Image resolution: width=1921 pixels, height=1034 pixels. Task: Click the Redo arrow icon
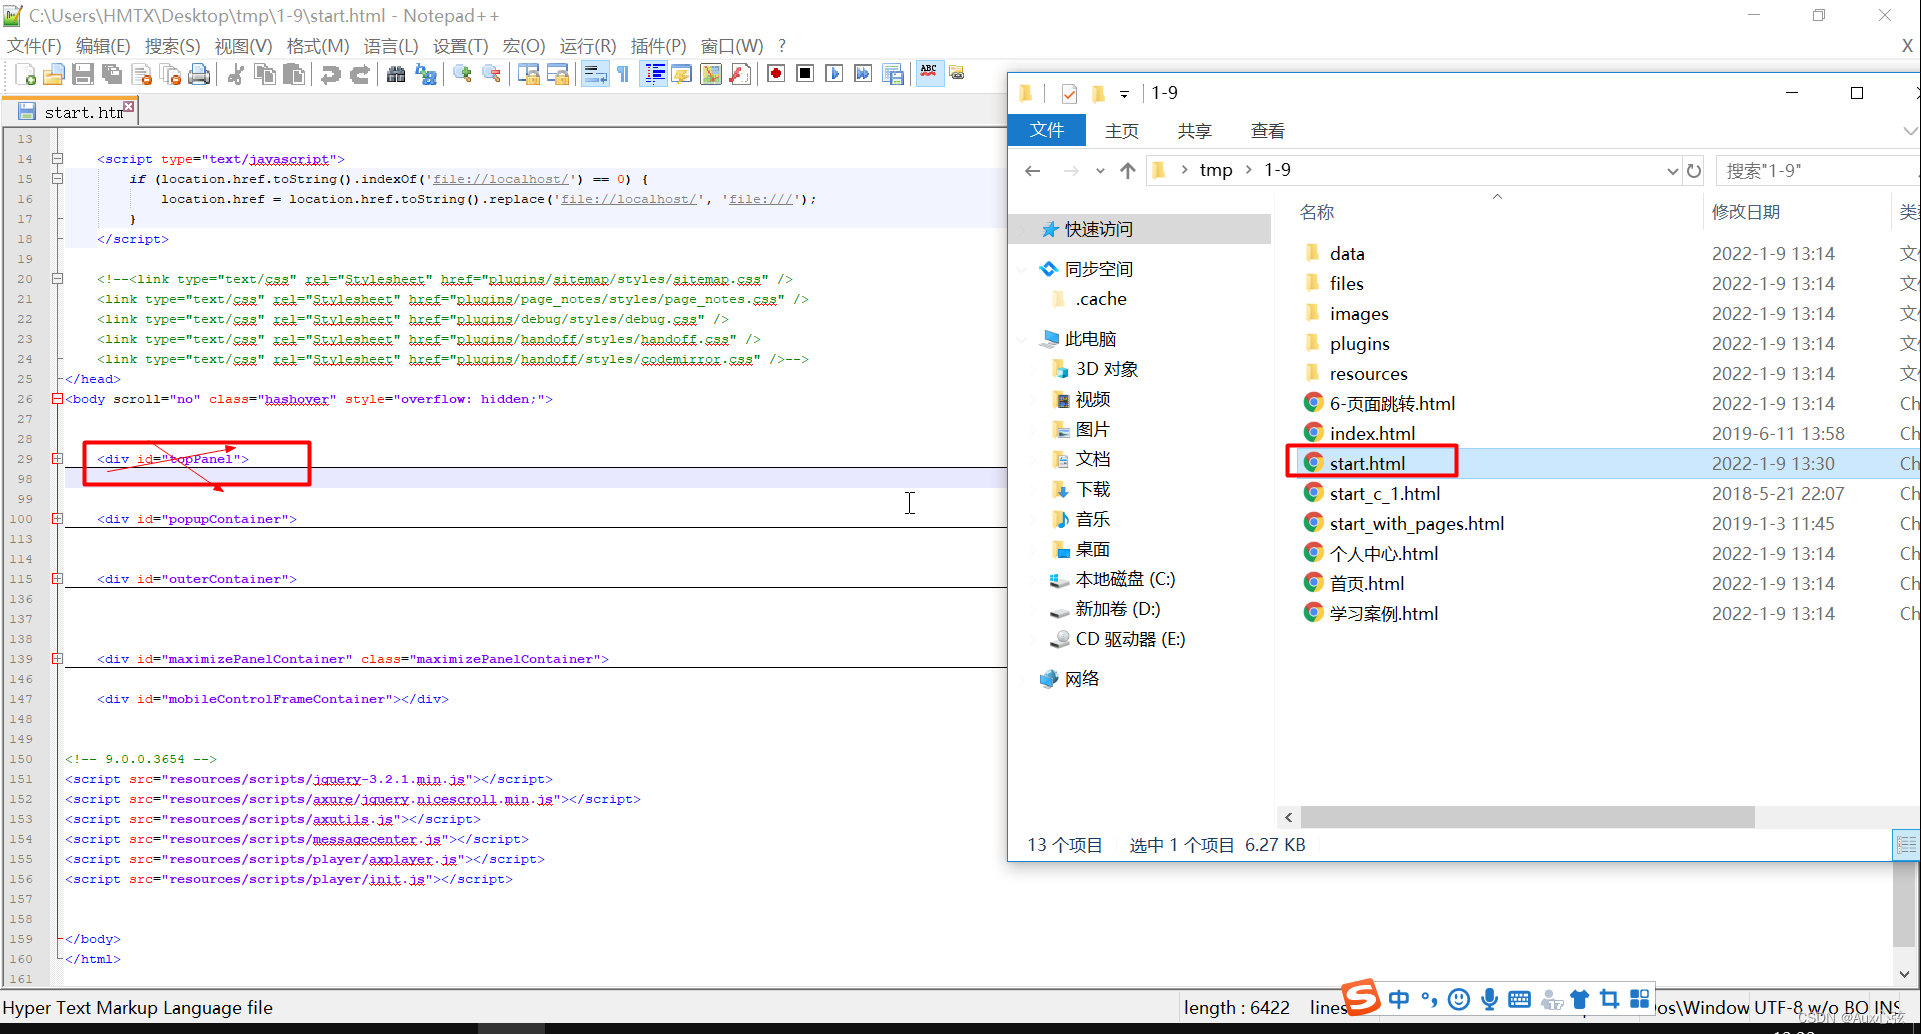click(360, 74)
